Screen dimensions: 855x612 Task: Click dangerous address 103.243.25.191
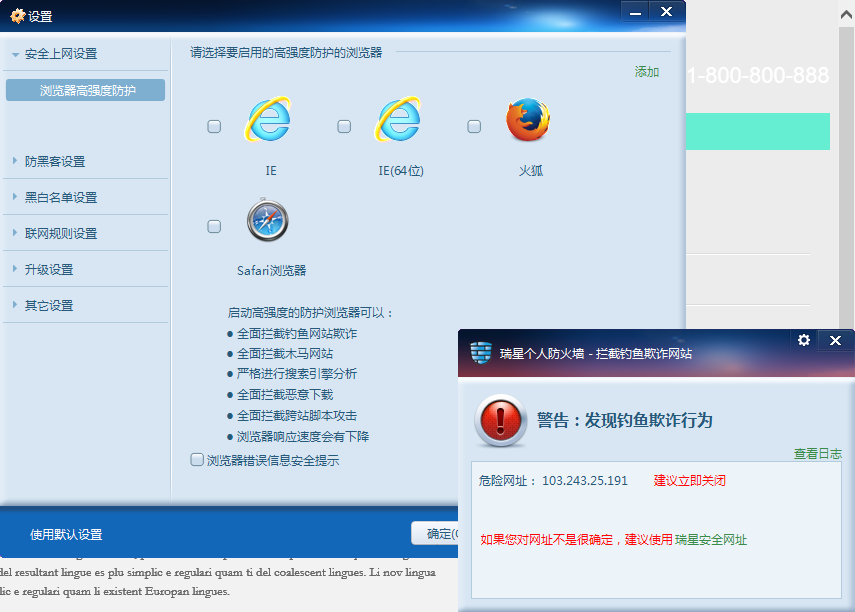pyautogui.click(x=585, y=481)
